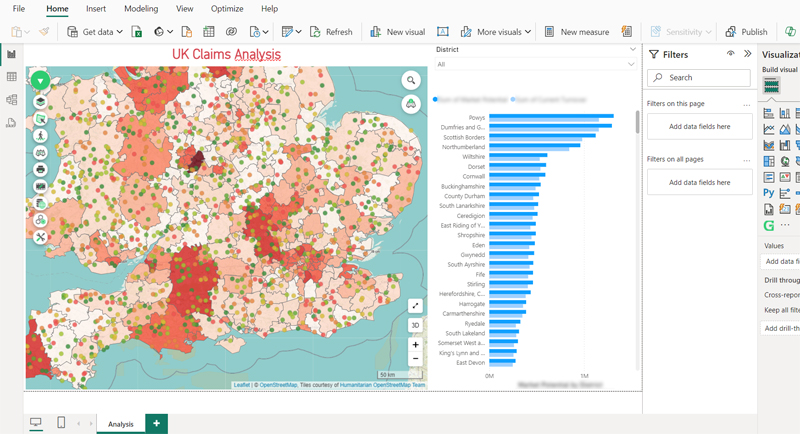The height and width of the screenshot is (434, 800).
Task: Refresh the report data
Action: point(331,32)
